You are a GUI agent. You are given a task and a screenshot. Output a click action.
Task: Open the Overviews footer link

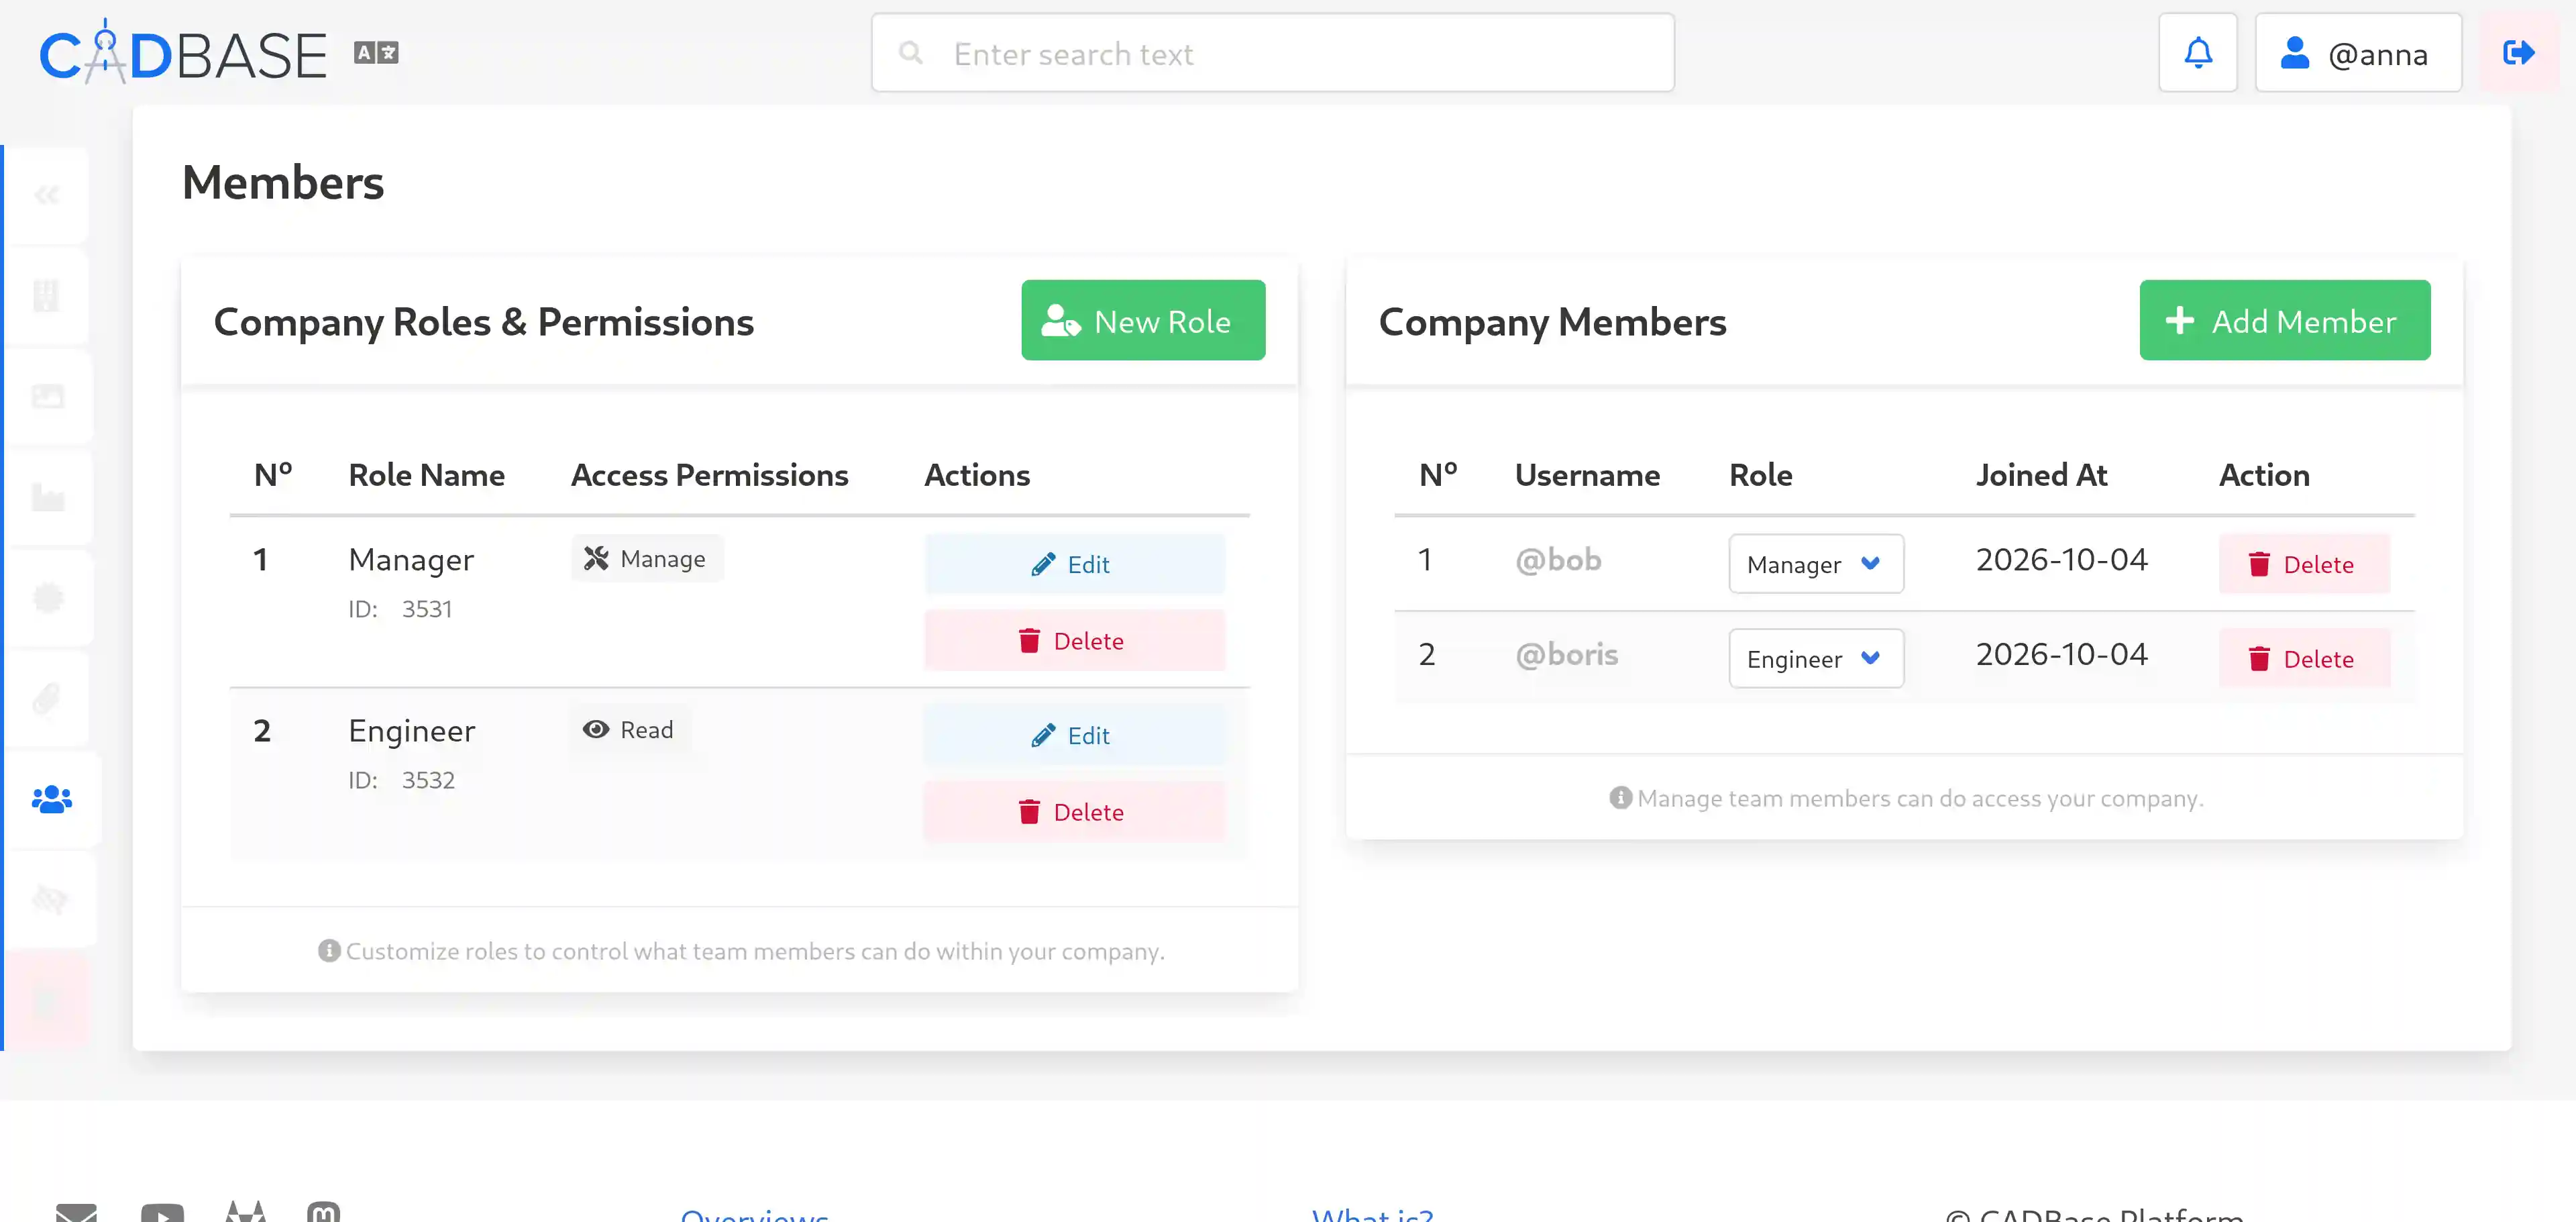point(754,1214)
